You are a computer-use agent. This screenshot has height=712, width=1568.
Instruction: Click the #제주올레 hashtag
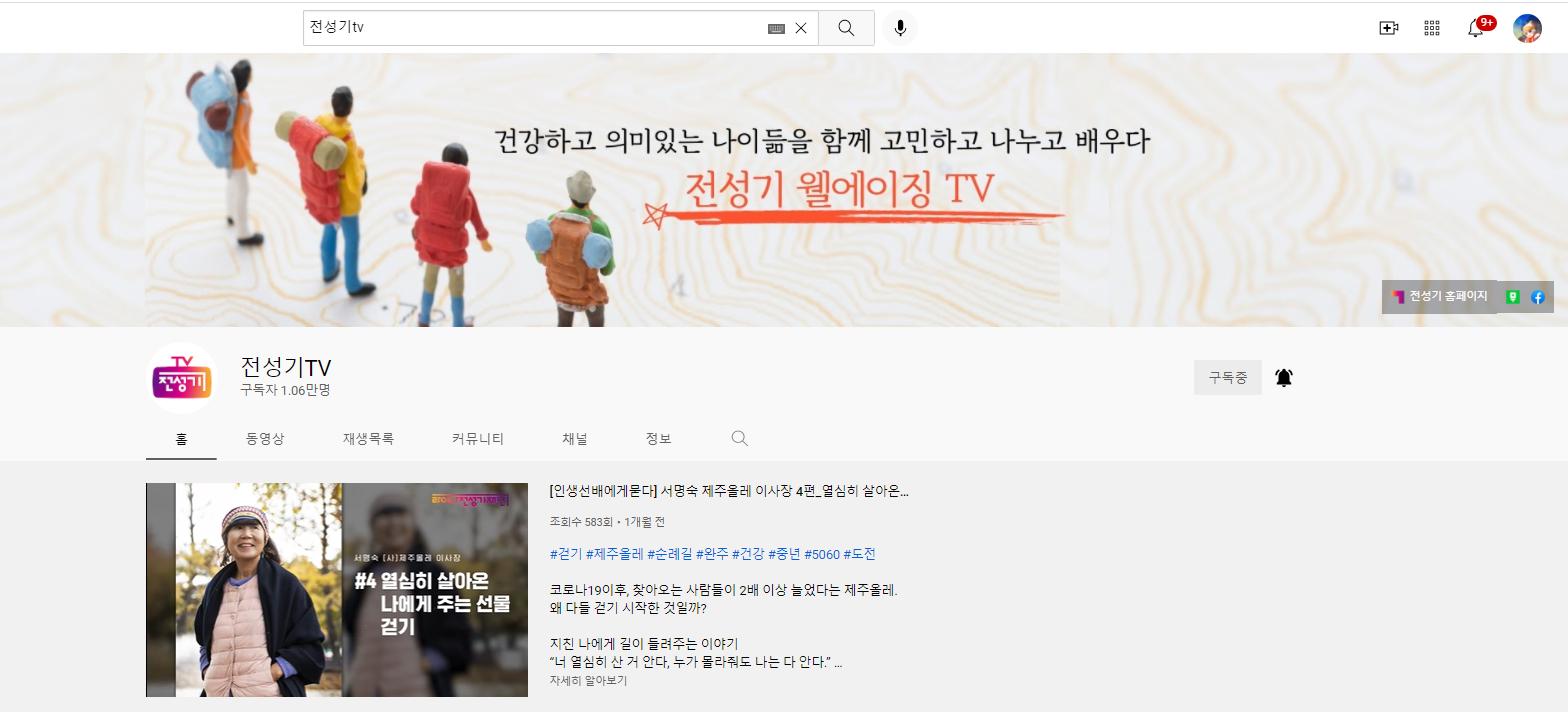pyautogui.click(x=615, y=554)
